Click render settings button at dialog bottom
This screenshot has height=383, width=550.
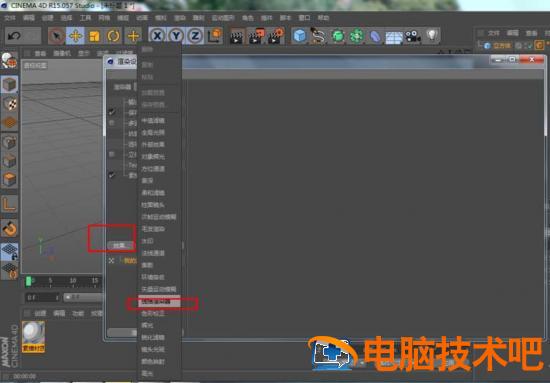(x=122, y=332)
